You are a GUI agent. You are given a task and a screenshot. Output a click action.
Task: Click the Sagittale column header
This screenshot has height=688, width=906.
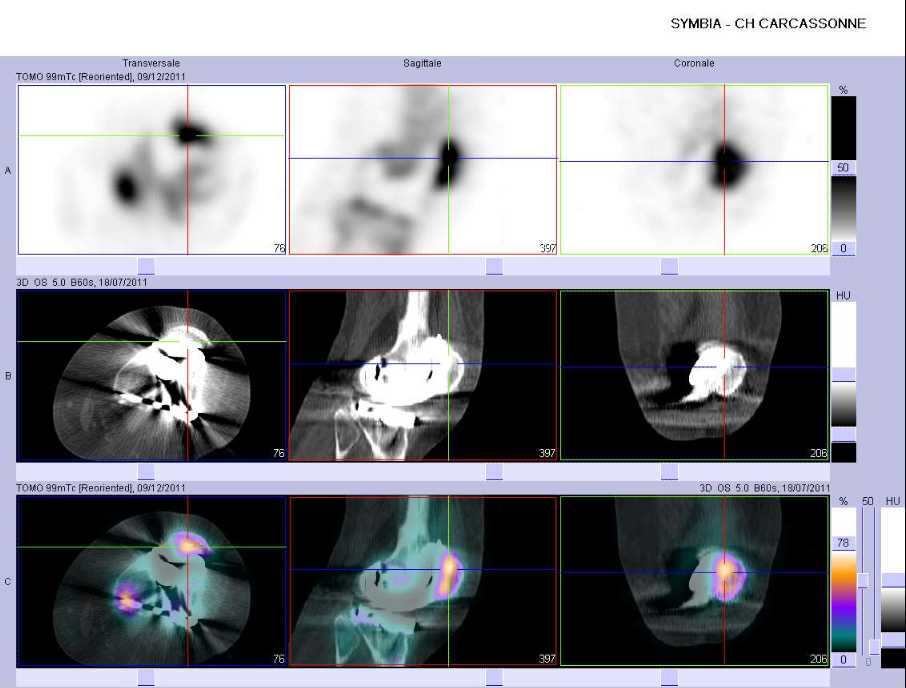422,63
